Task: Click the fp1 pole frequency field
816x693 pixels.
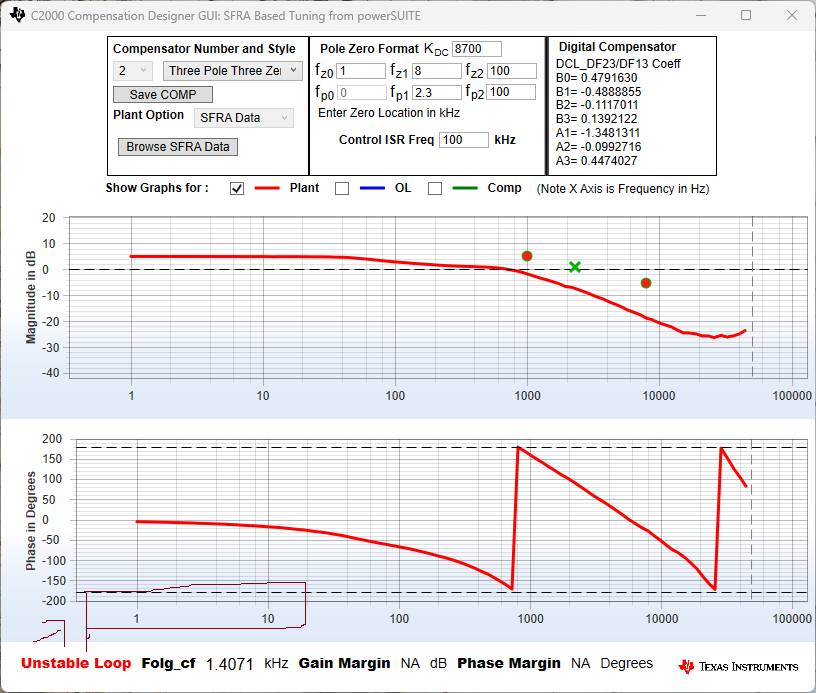Action: click(x=437, y=93)
